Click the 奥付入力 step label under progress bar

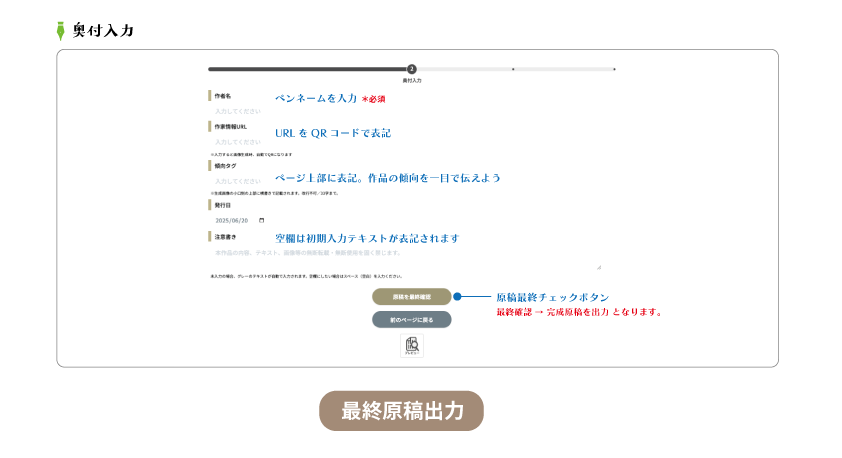point(412,80)
